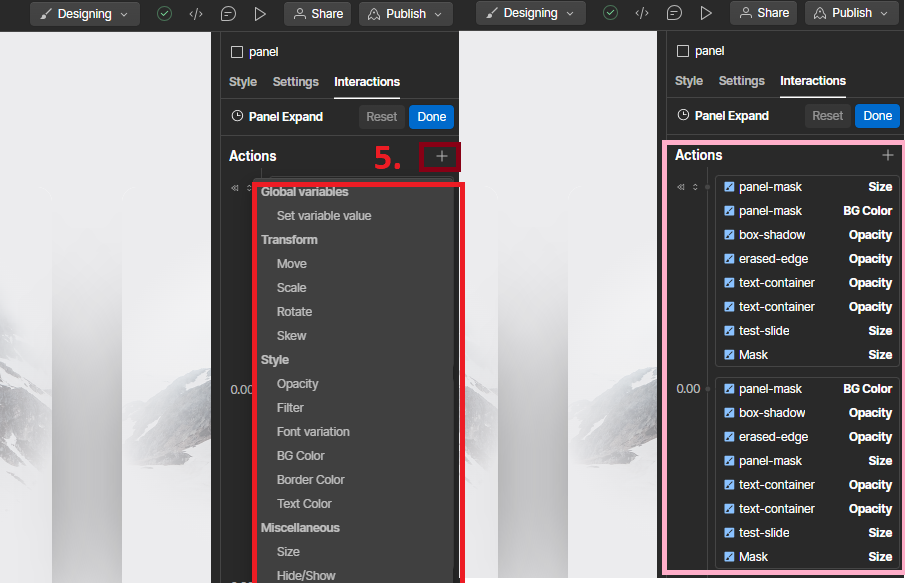Choose Set variable value from the menu
Image resolution: width=905 pixels, height=583 pixels.
coord(324,216)
